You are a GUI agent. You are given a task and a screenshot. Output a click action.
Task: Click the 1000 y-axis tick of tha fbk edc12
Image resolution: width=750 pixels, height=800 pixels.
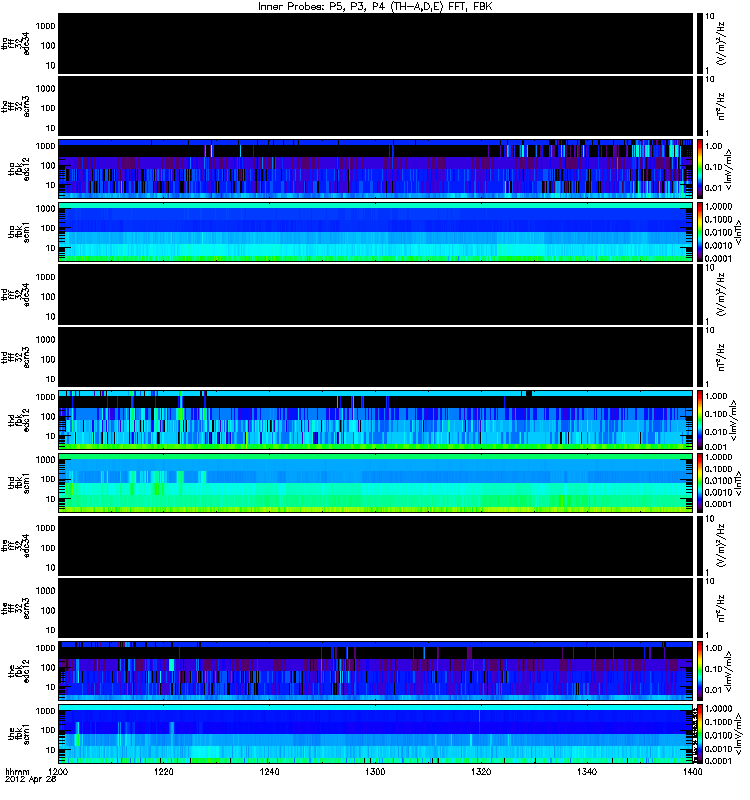tap(45, 146)
